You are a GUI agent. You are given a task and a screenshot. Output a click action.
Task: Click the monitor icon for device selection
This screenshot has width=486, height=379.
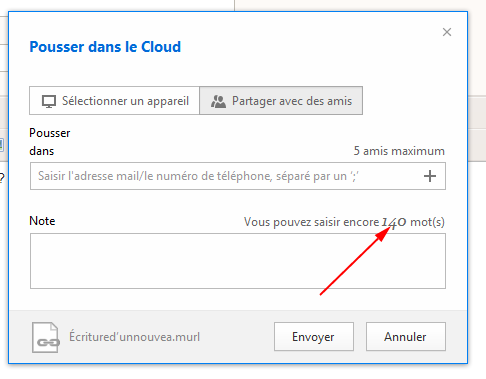(49, 101)
